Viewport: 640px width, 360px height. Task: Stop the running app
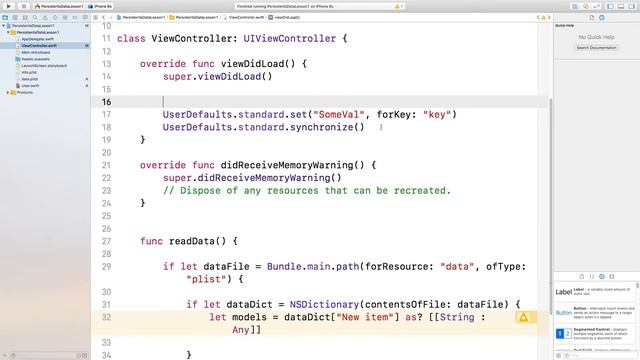tap(23, 6)
